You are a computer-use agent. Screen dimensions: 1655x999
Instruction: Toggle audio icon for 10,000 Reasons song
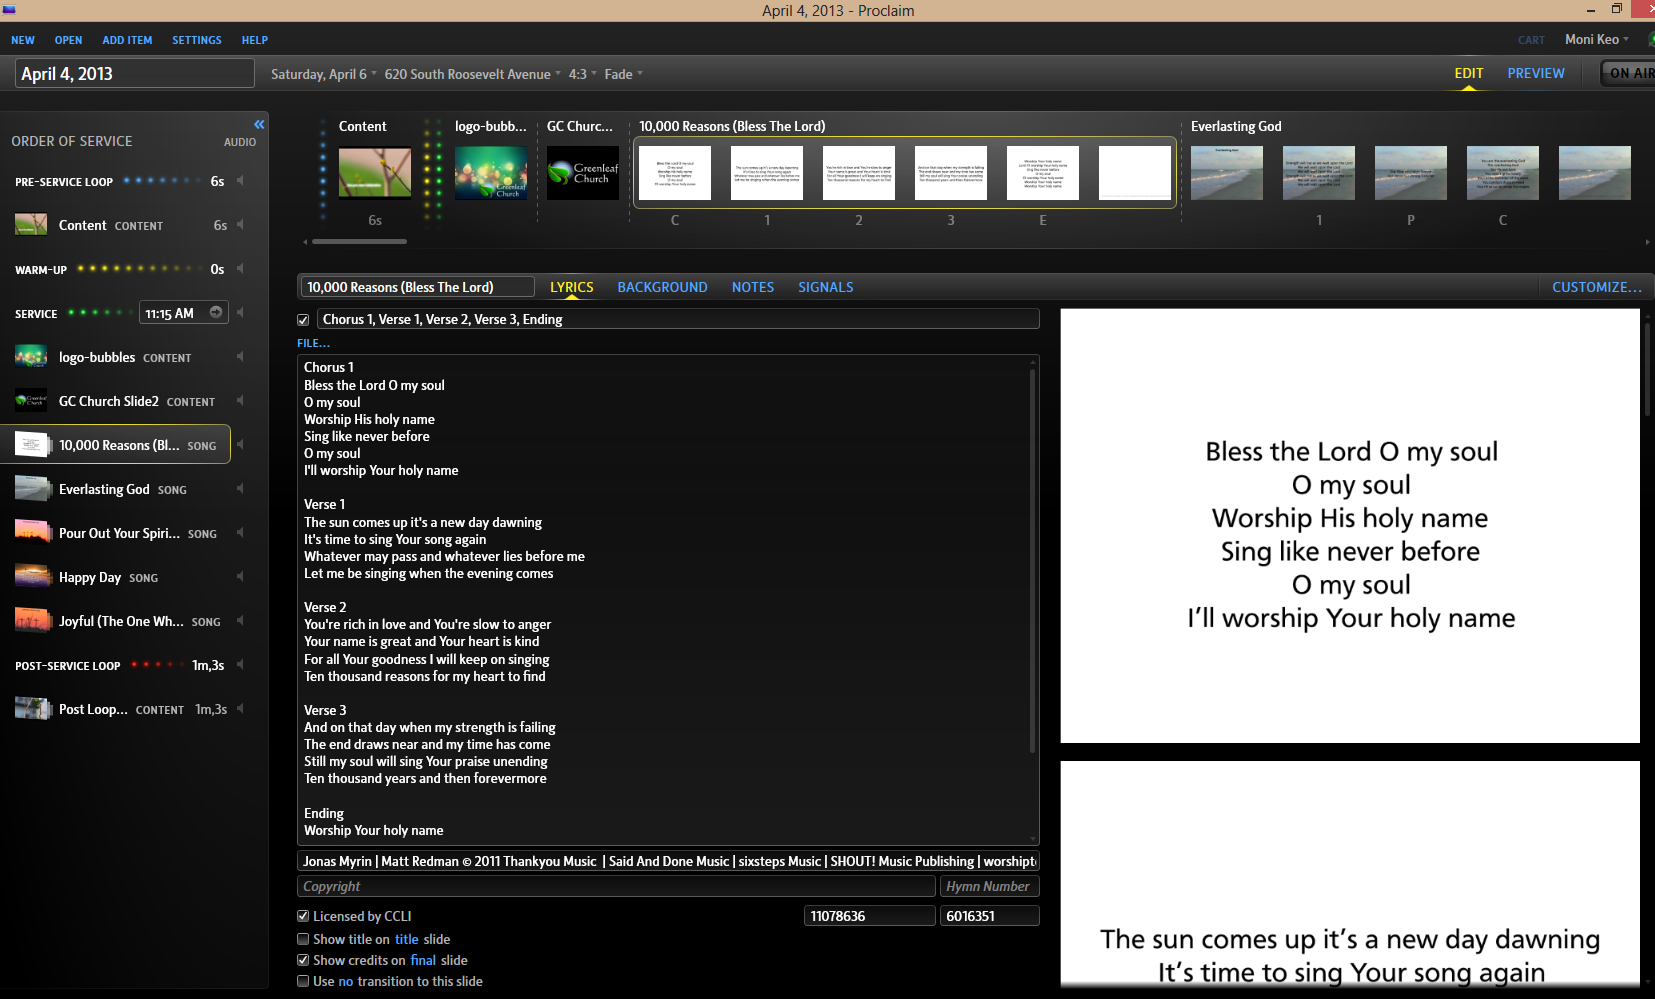[x=240, y=445]
